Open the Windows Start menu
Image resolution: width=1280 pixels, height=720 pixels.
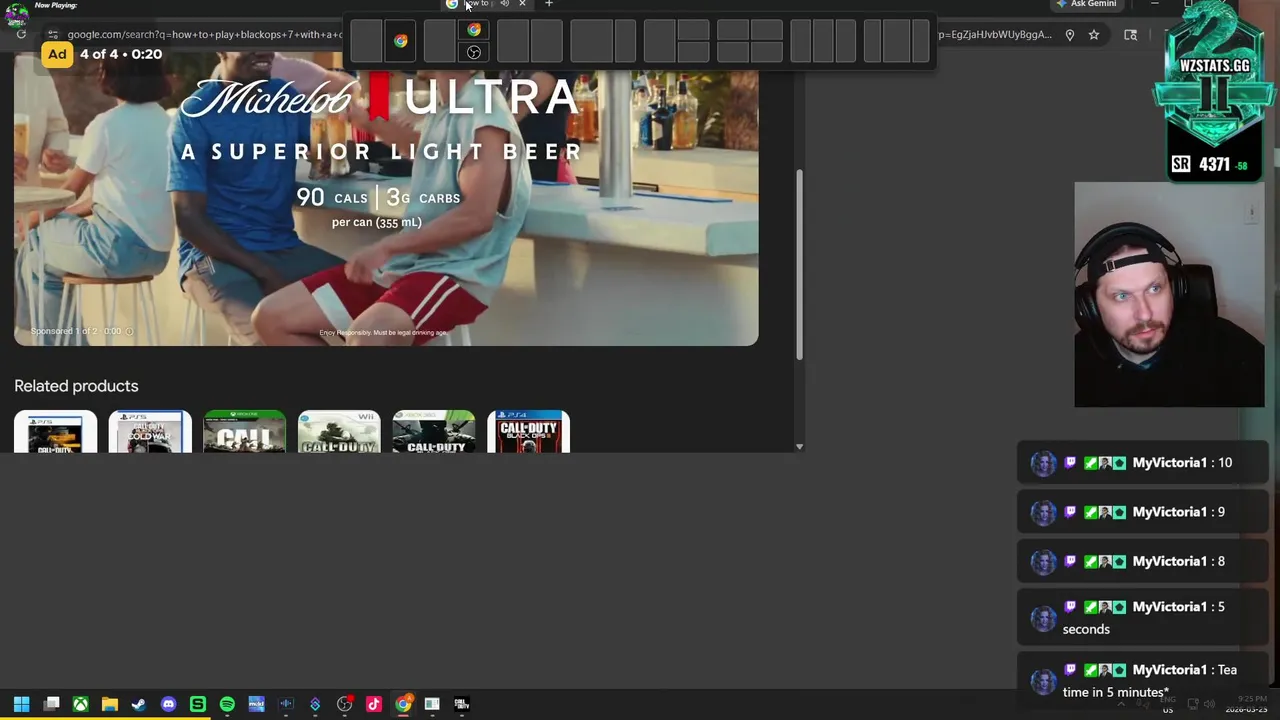(21, 704)
